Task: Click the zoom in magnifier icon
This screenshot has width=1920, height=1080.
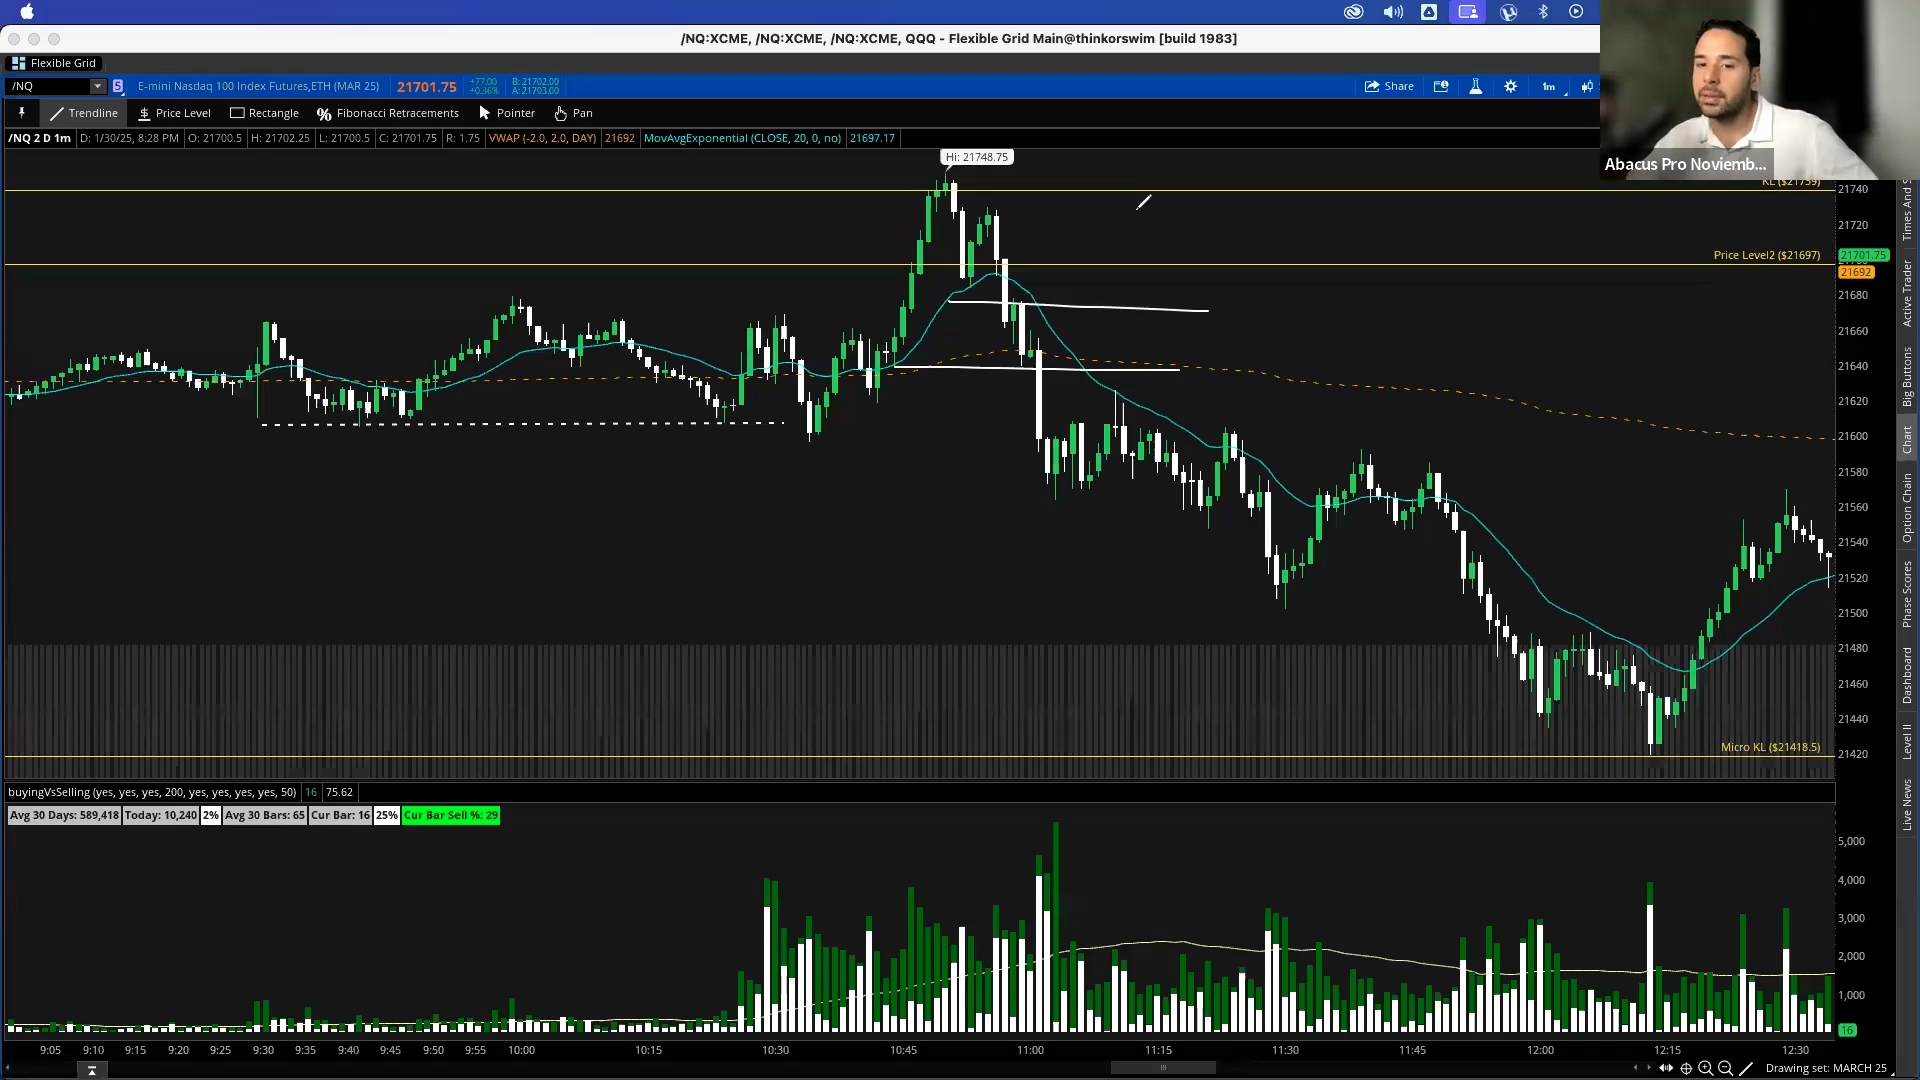Action: (x=1706, y=1068)
